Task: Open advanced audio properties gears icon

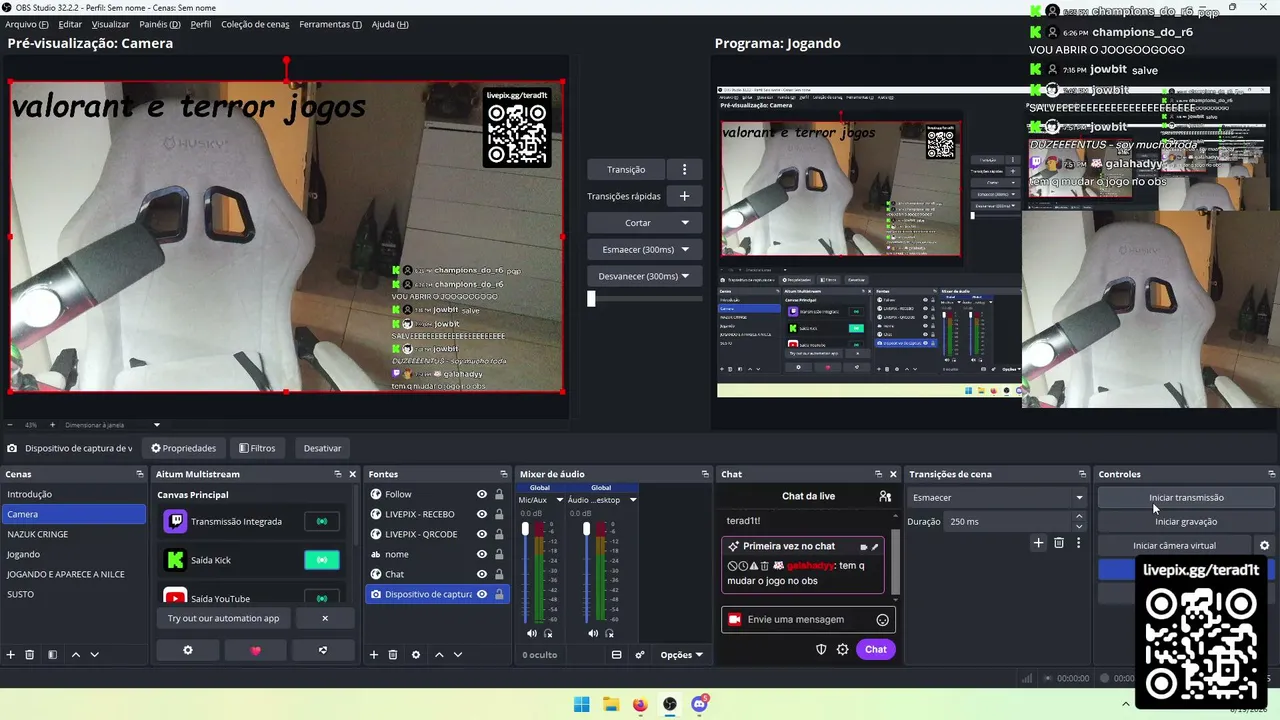Action: click(x=638, y=655)
